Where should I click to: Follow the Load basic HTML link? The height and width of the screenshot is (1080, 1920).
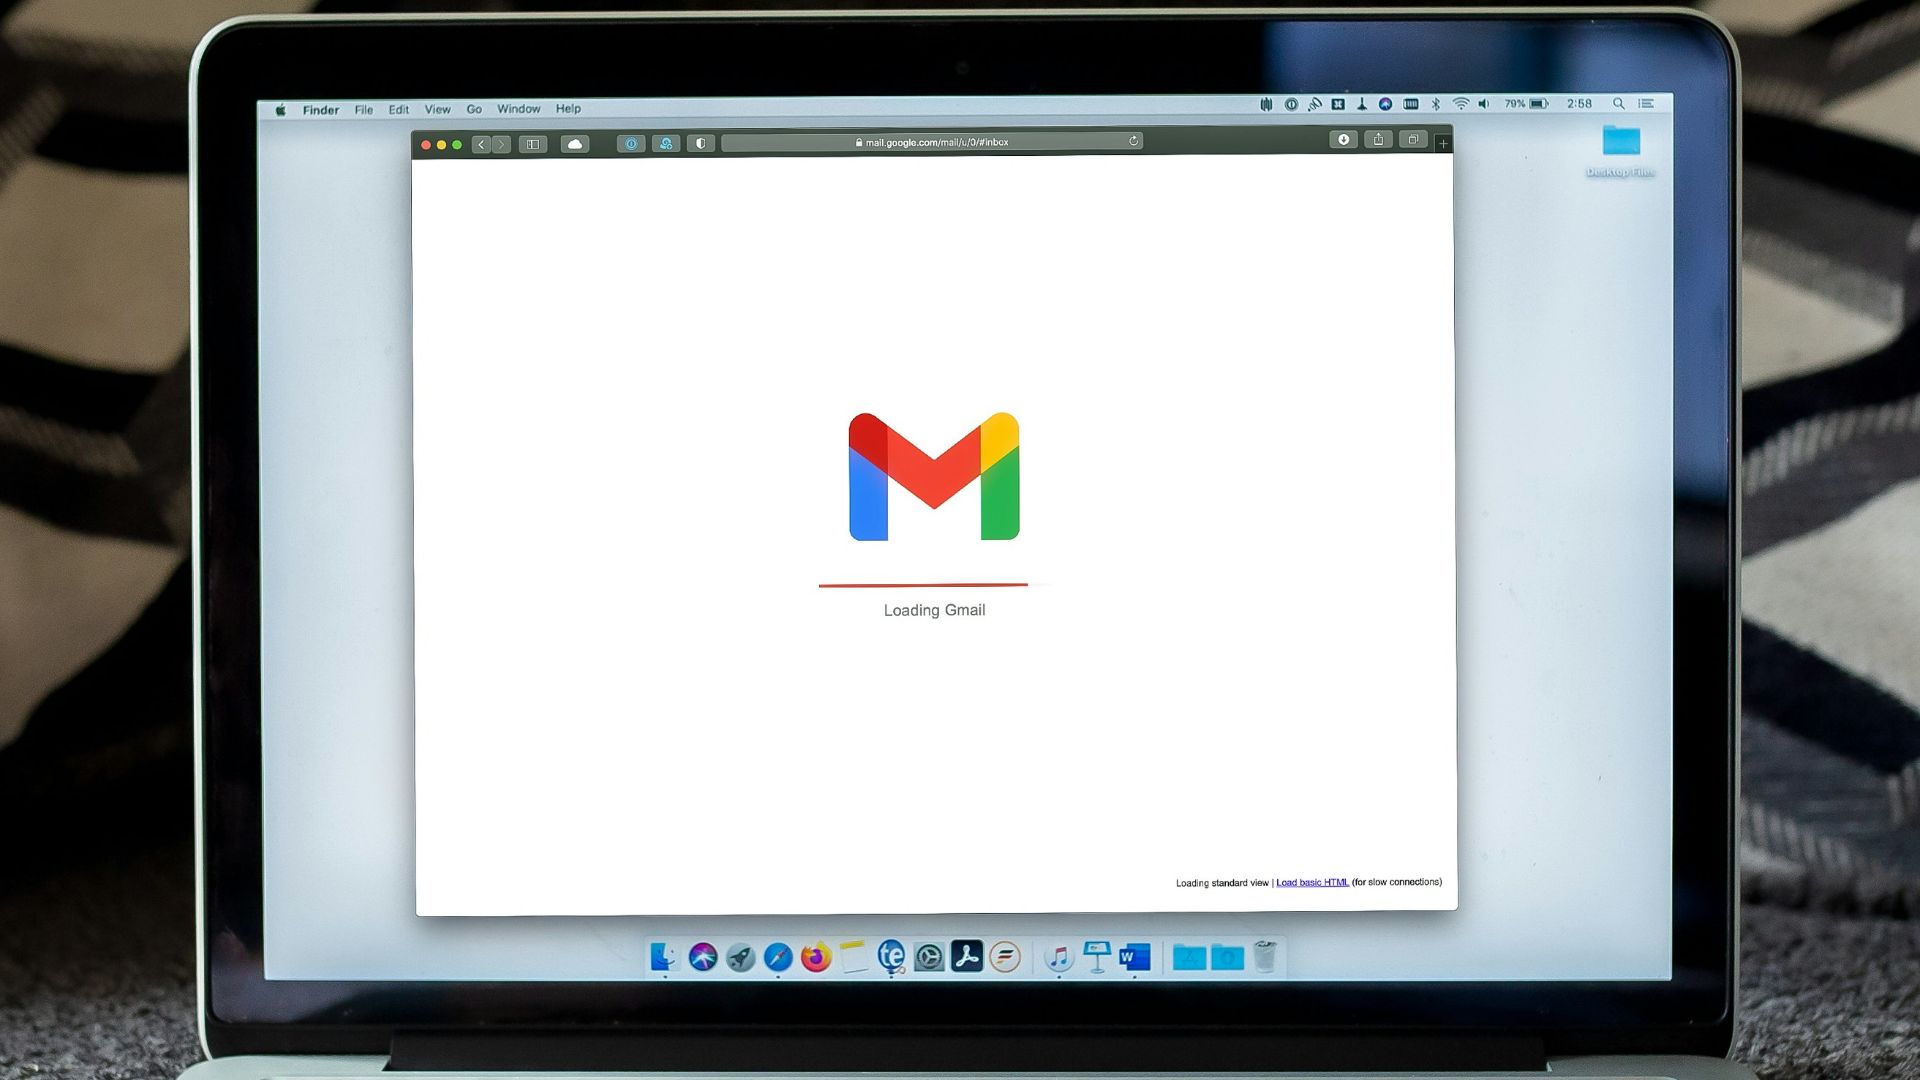click(x=1312, y=882)
